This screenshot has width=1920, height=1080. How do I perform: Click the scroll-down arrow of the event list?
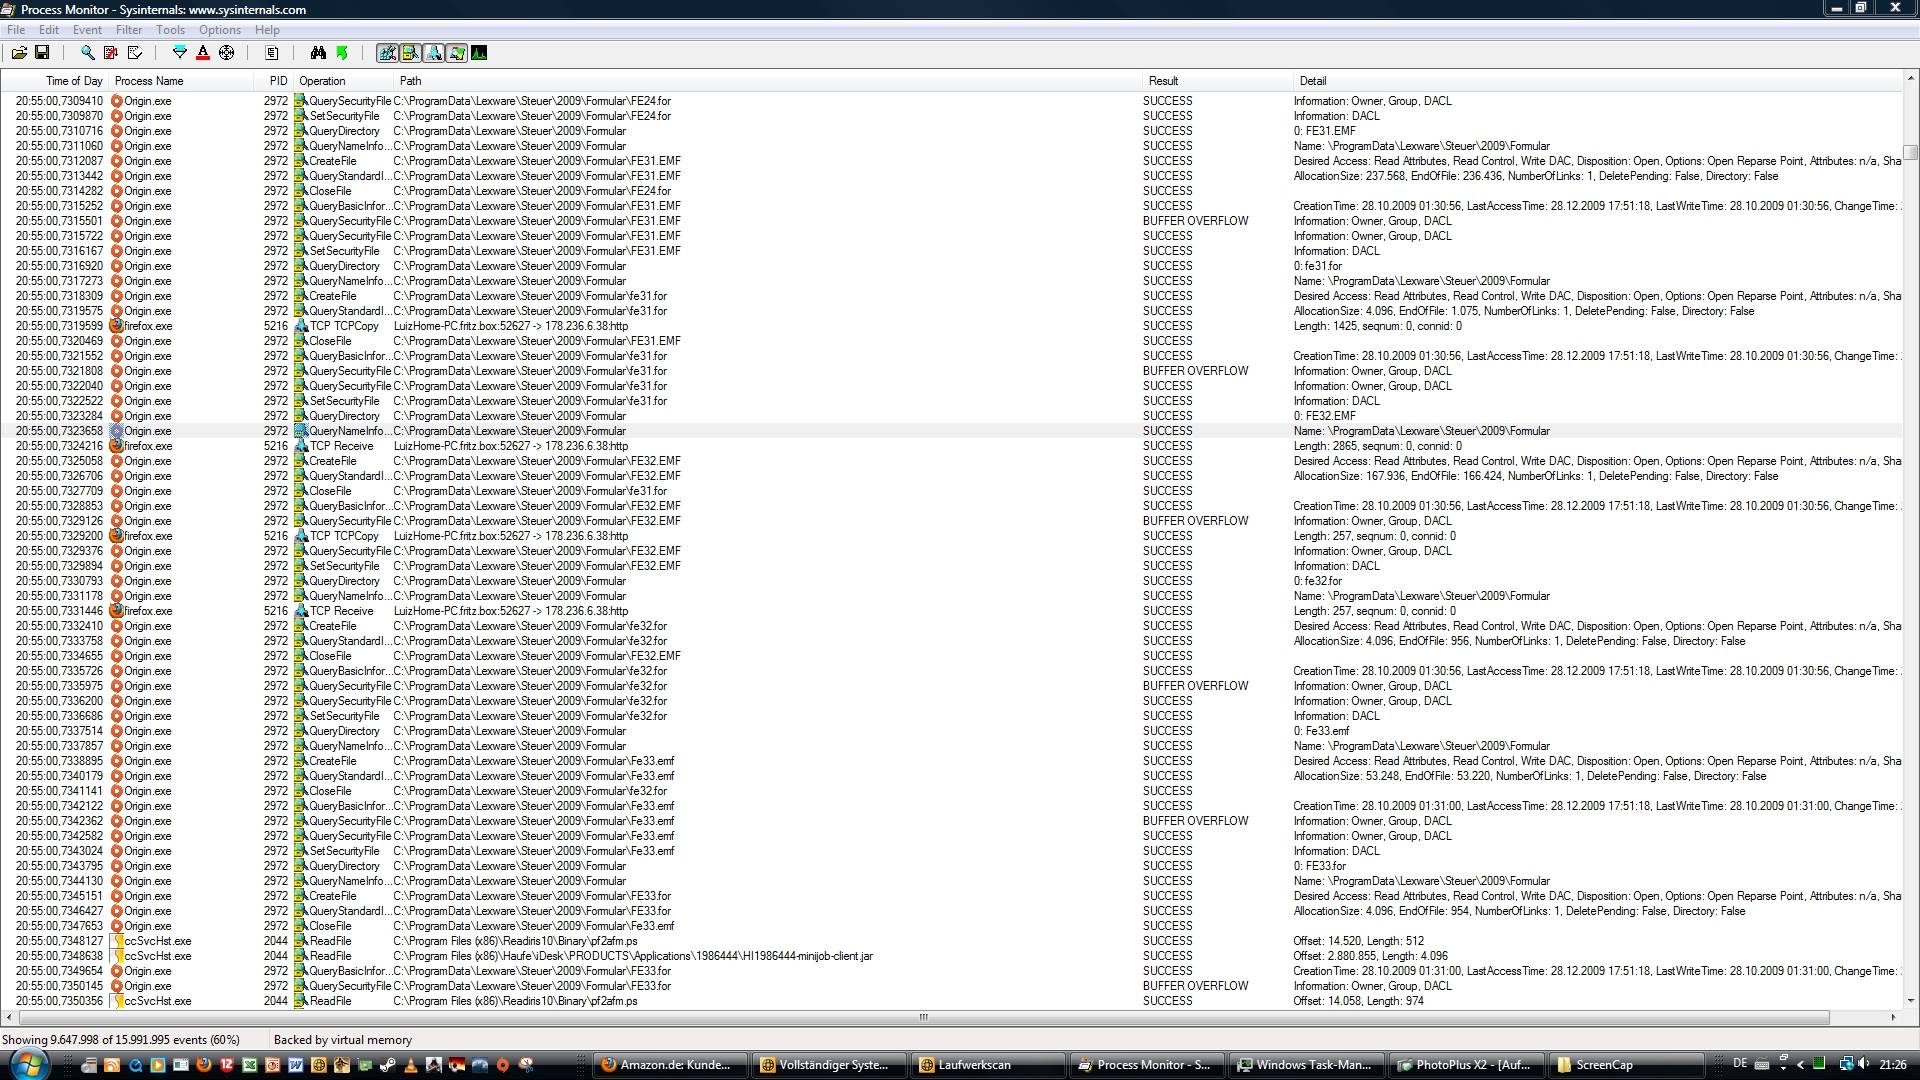[1911, 1001]
